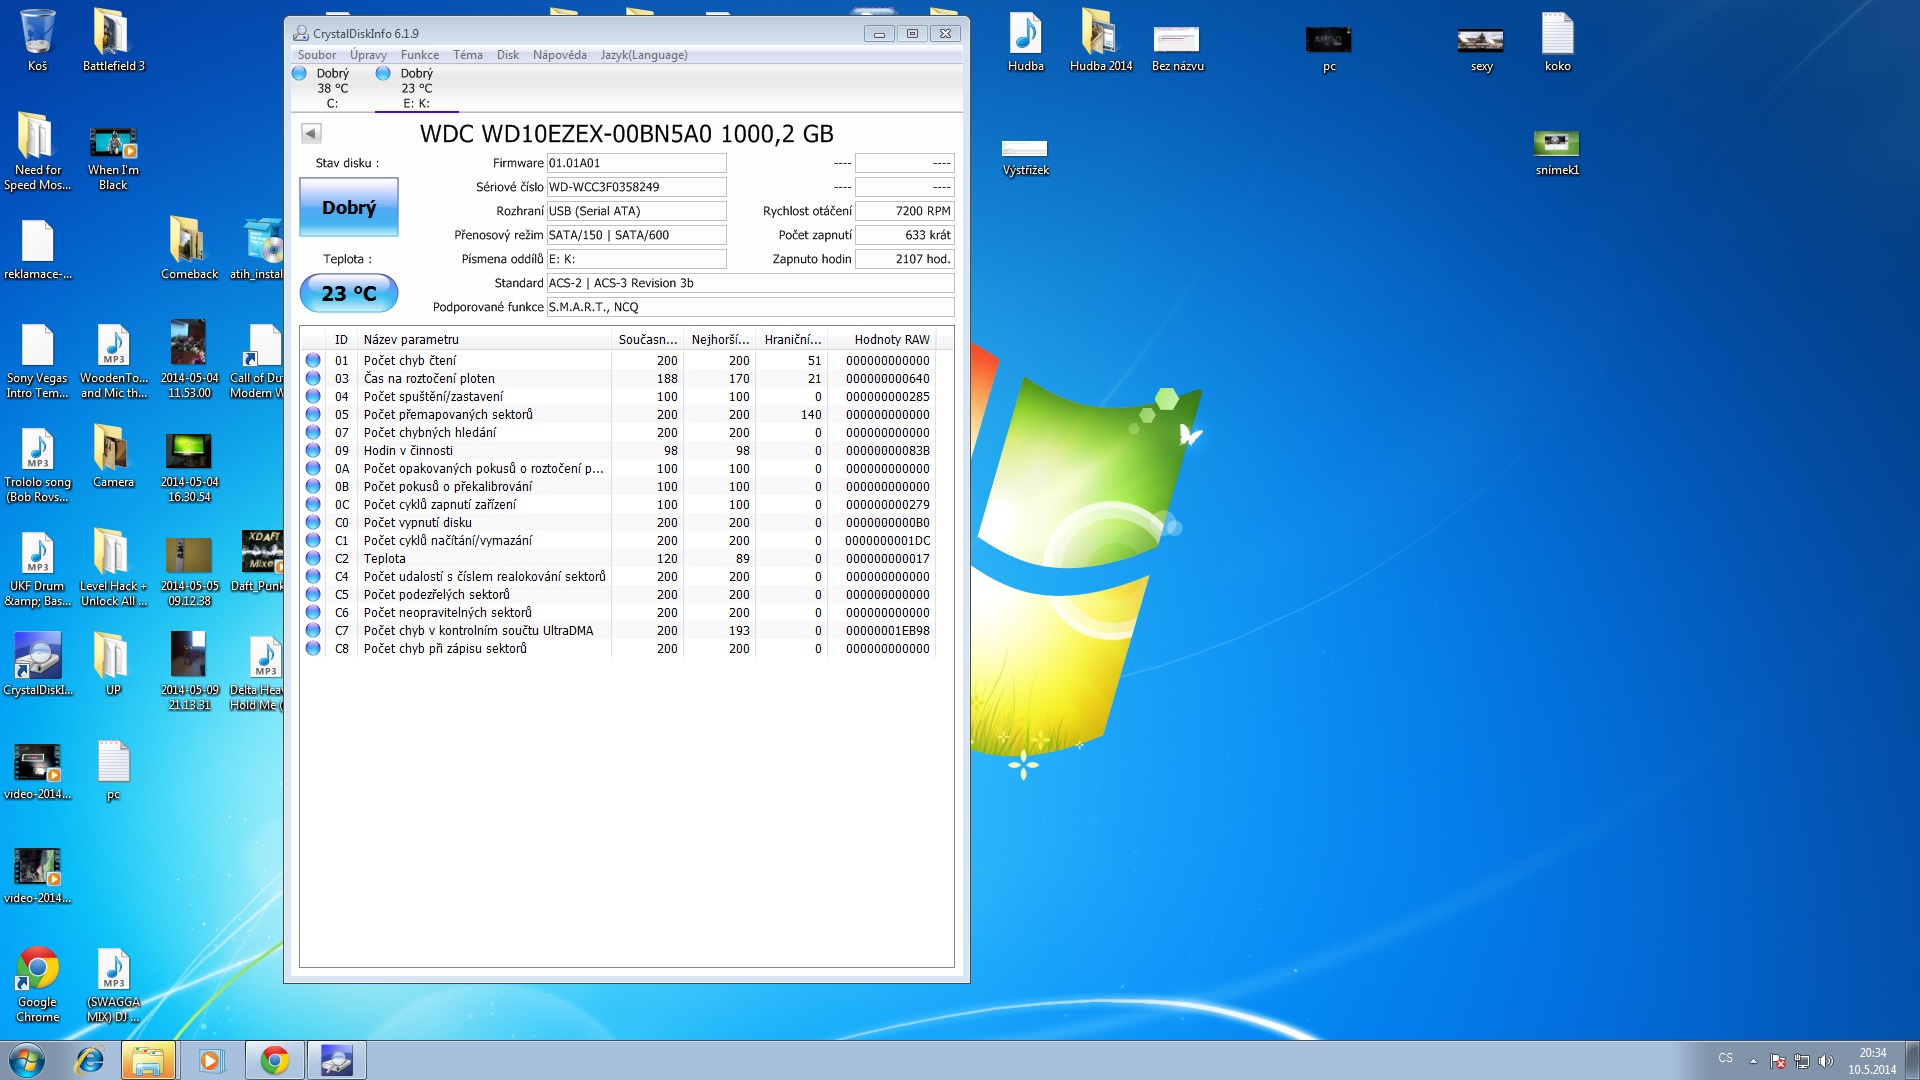This screenshot has width=1920, height=1080.
Task: Switch to Chrome in the taskbar
Action: pyautogui.click(x=274, y=1060)
